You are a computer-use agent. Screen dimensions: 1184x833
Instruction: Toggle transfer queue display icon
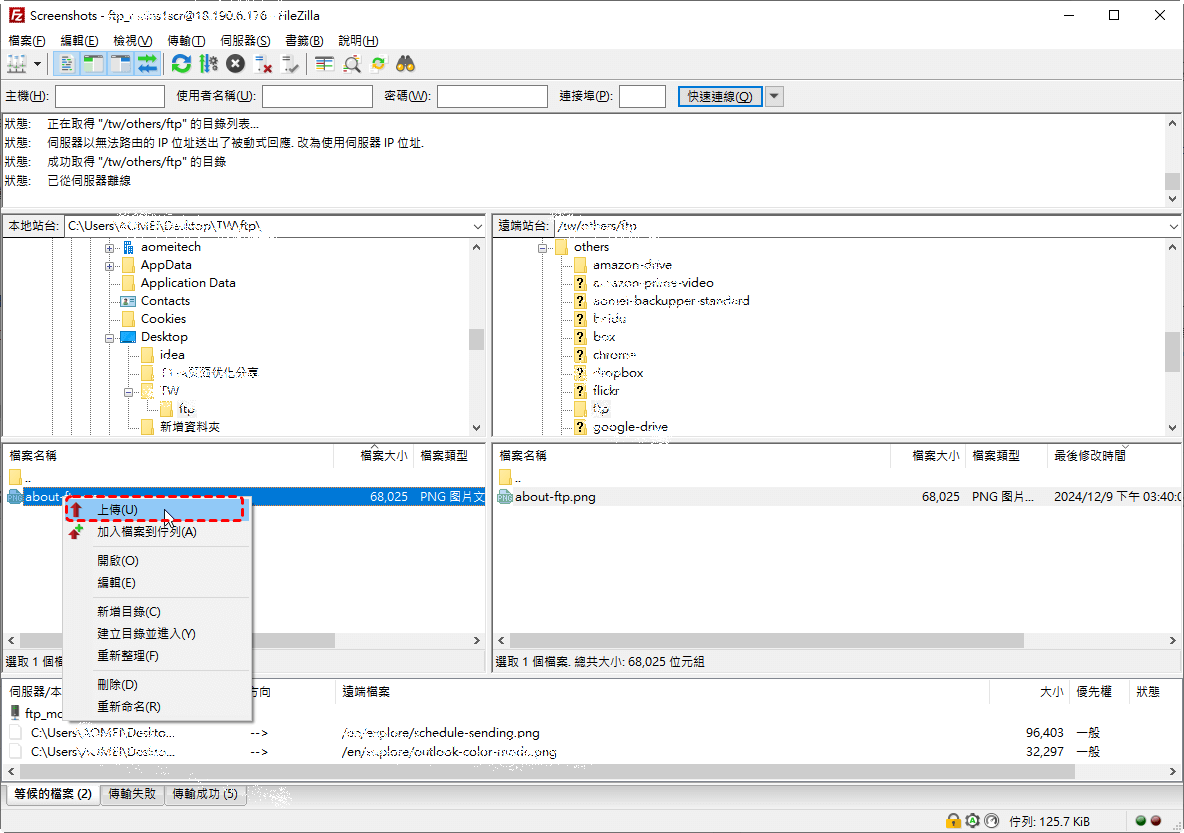(x=147, y=64)
